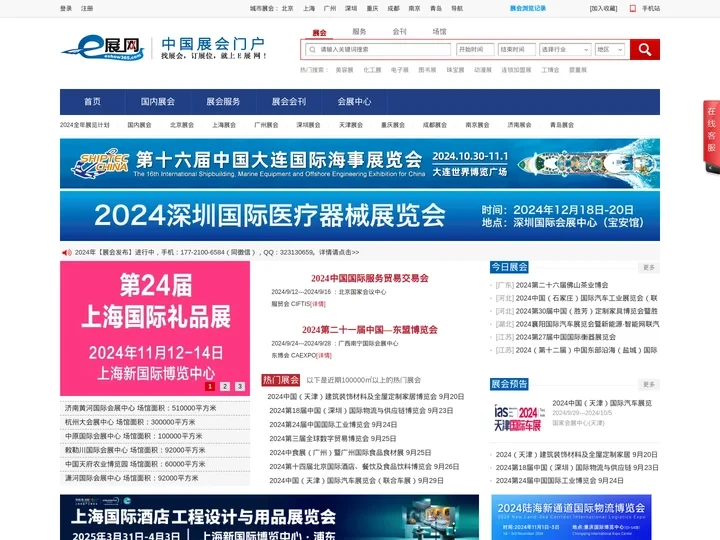Click the 登录 login link
This screenshot has height=540, width=720.
point(66,8)
